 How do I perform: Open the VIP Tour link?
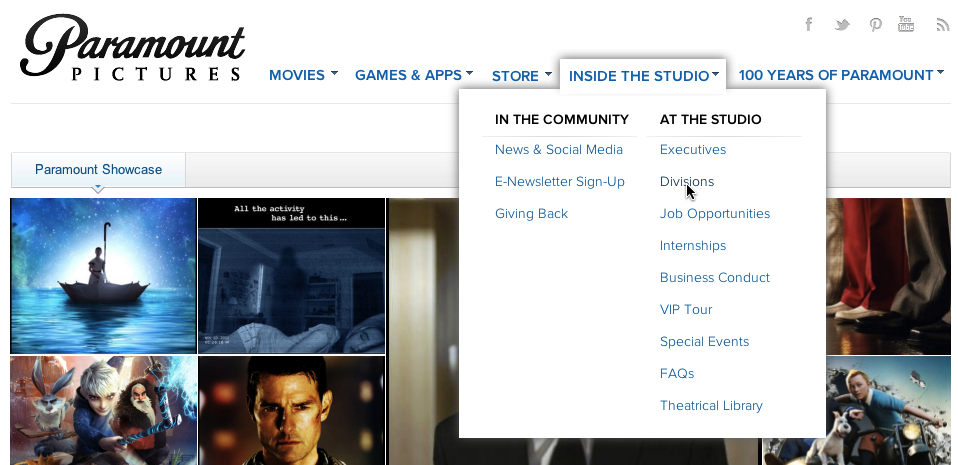point(686,309)
